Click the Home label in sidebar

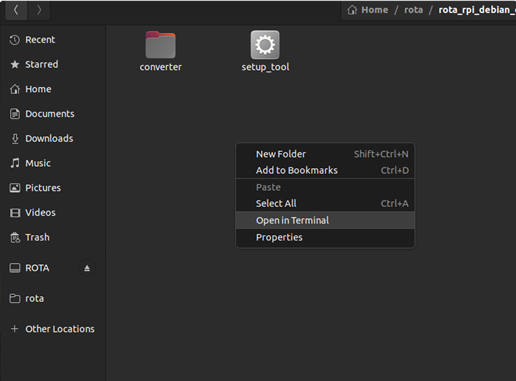click(38, 89)
